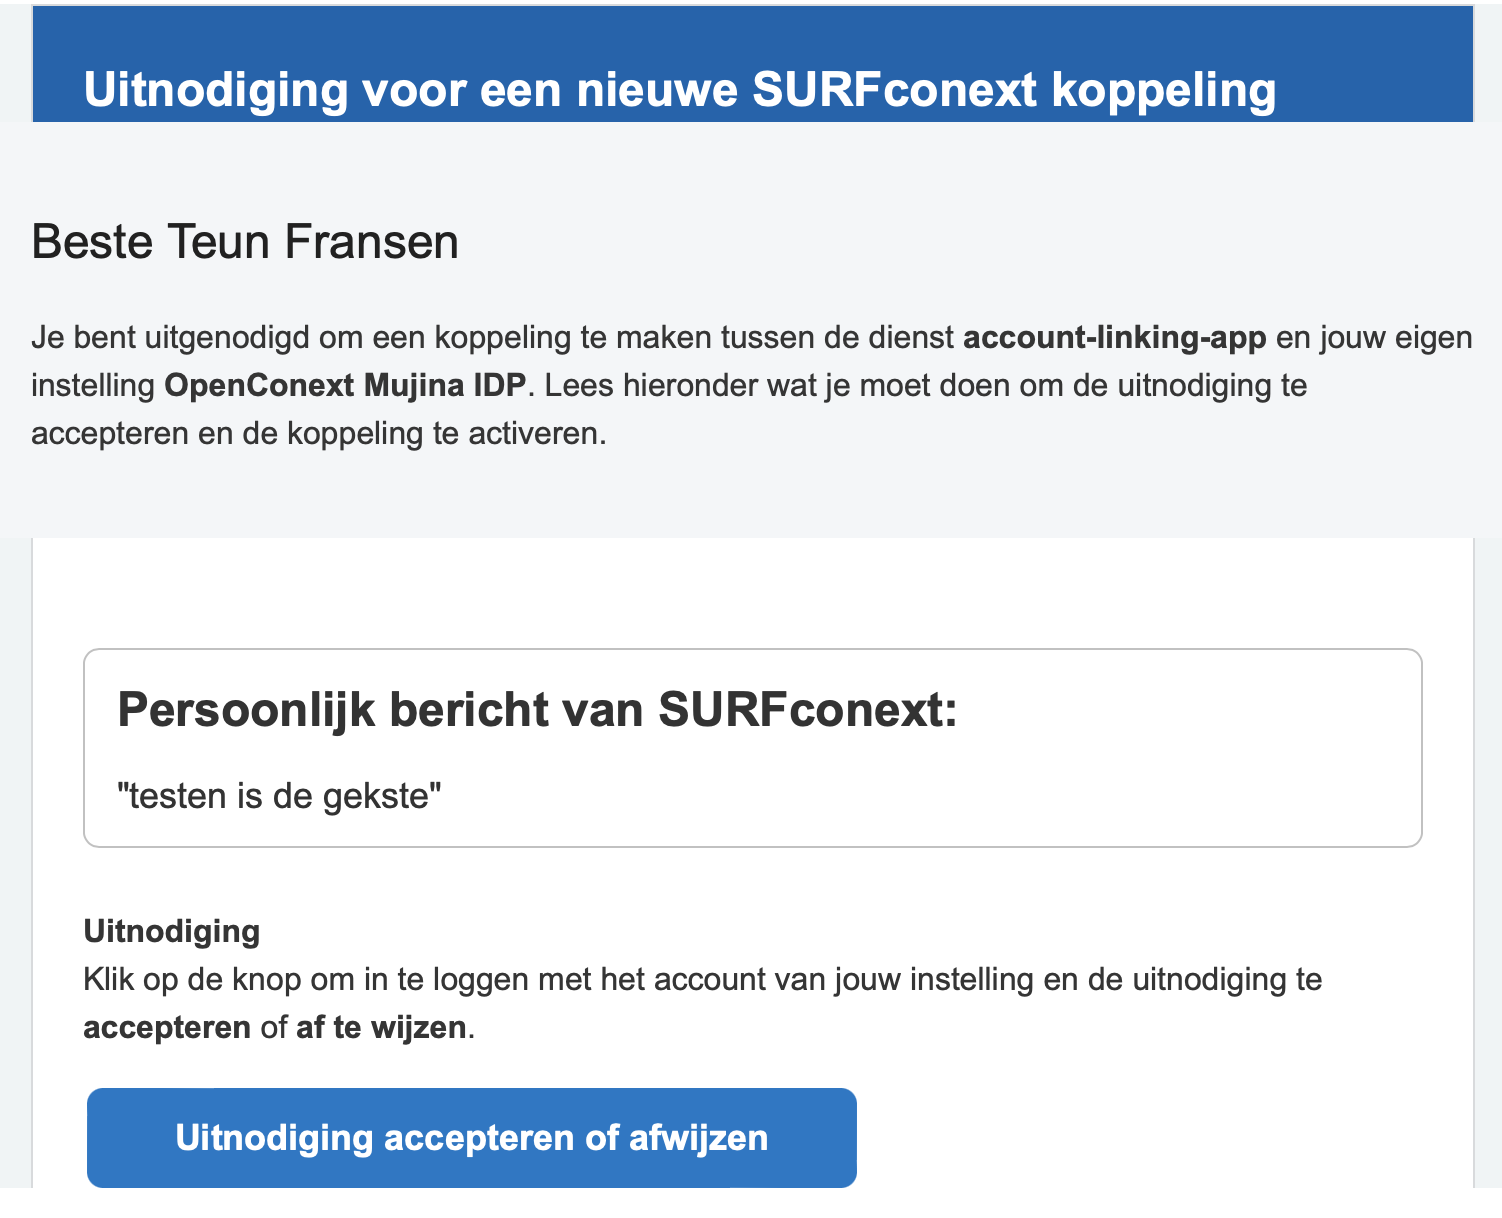Click the blue header title about SURFconext koppeling
The width and height of the screenshot is (1502, 1218).
pyautogui.click(x=680, y=89)
